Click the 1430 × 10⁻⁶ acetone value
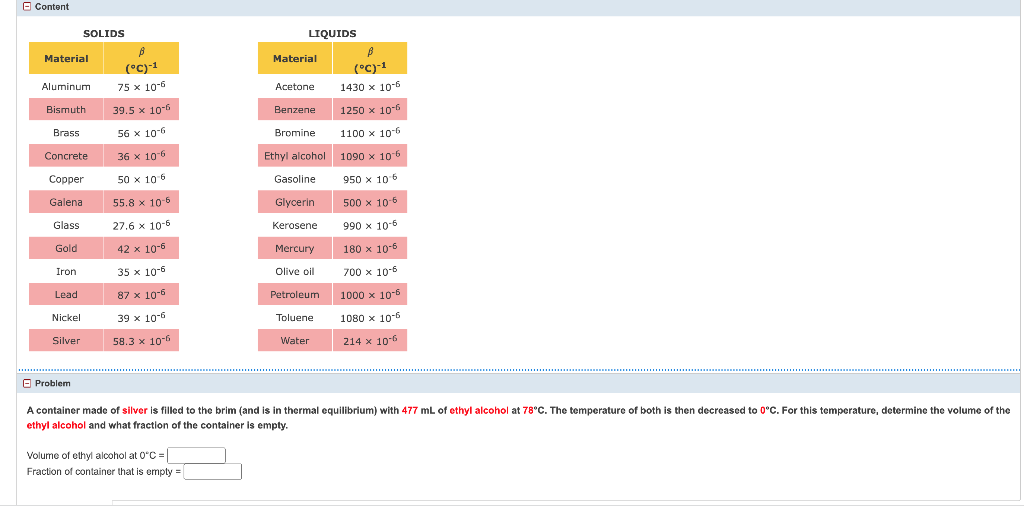The height and width of the screenshot is (509, 1024). (x=370, y=87)
